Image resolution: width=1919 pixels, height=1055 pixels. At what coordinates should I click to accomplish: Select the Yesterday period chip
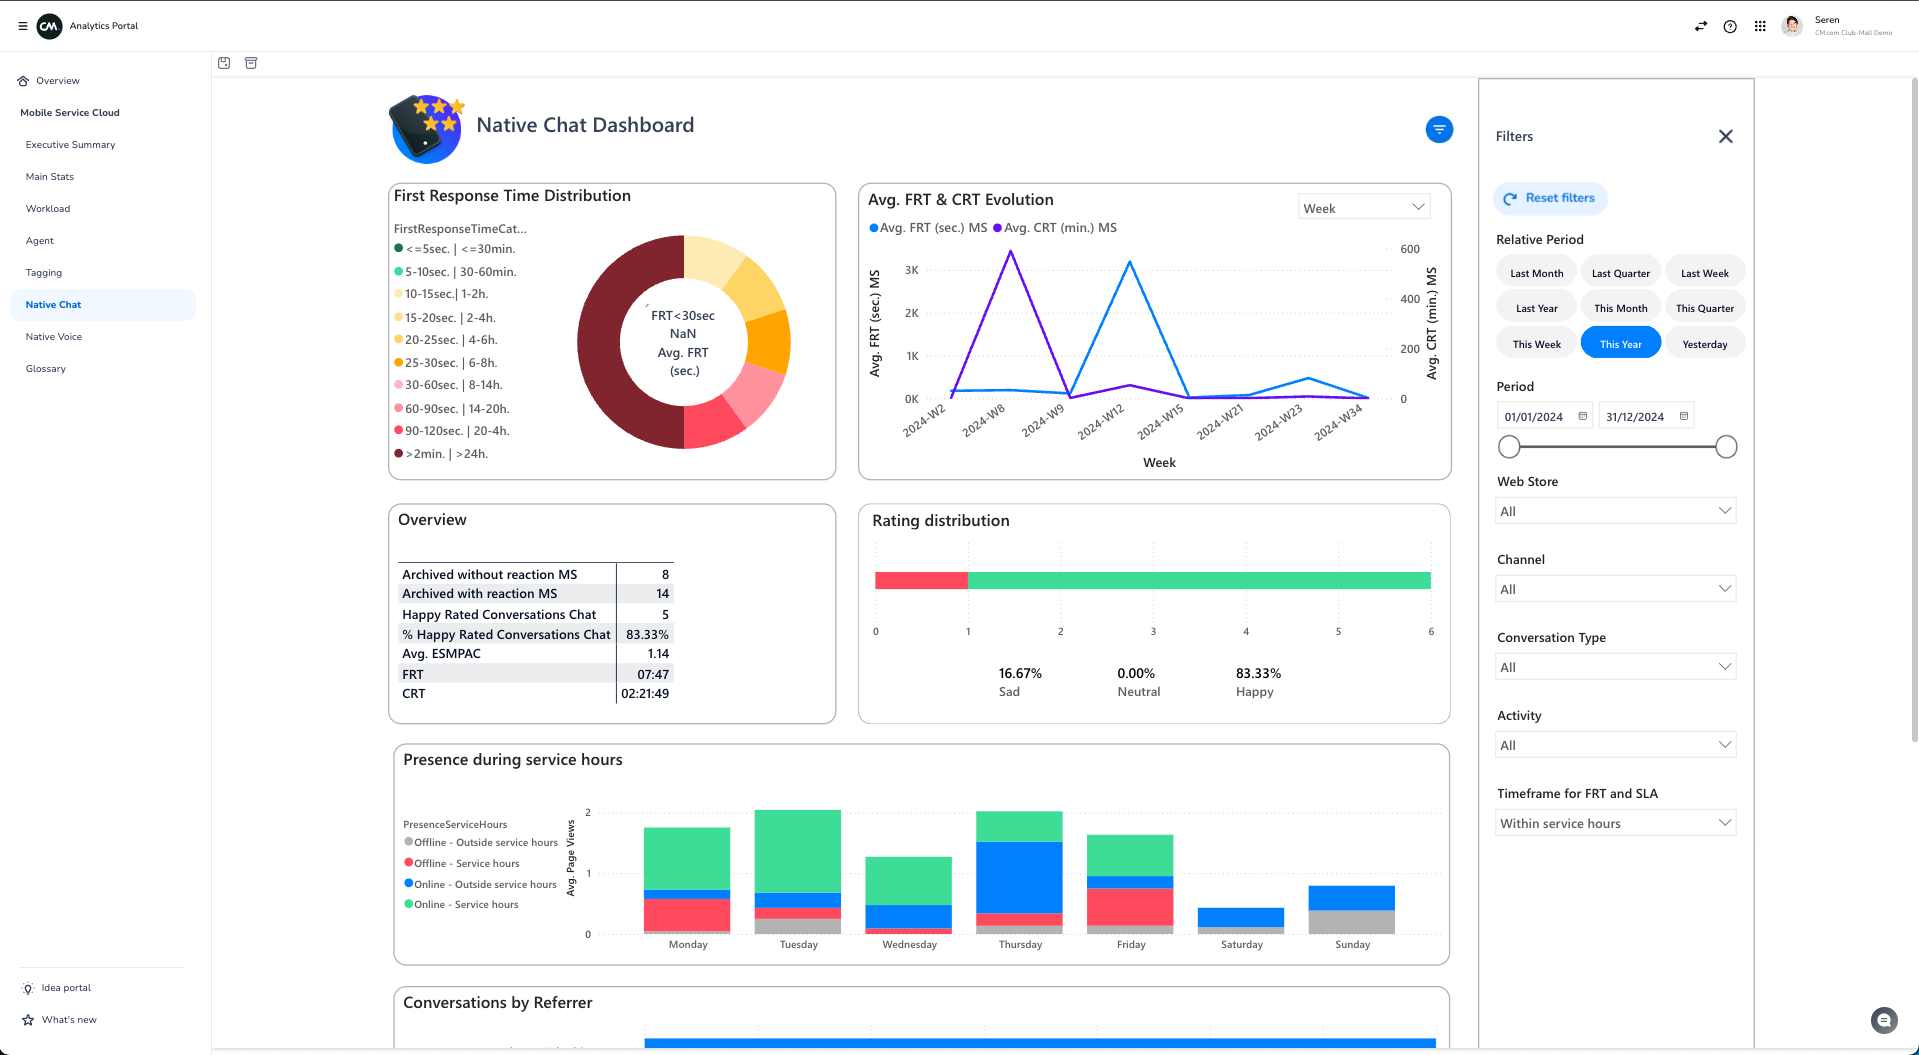pyautogui.click(x=1705, y=344)
